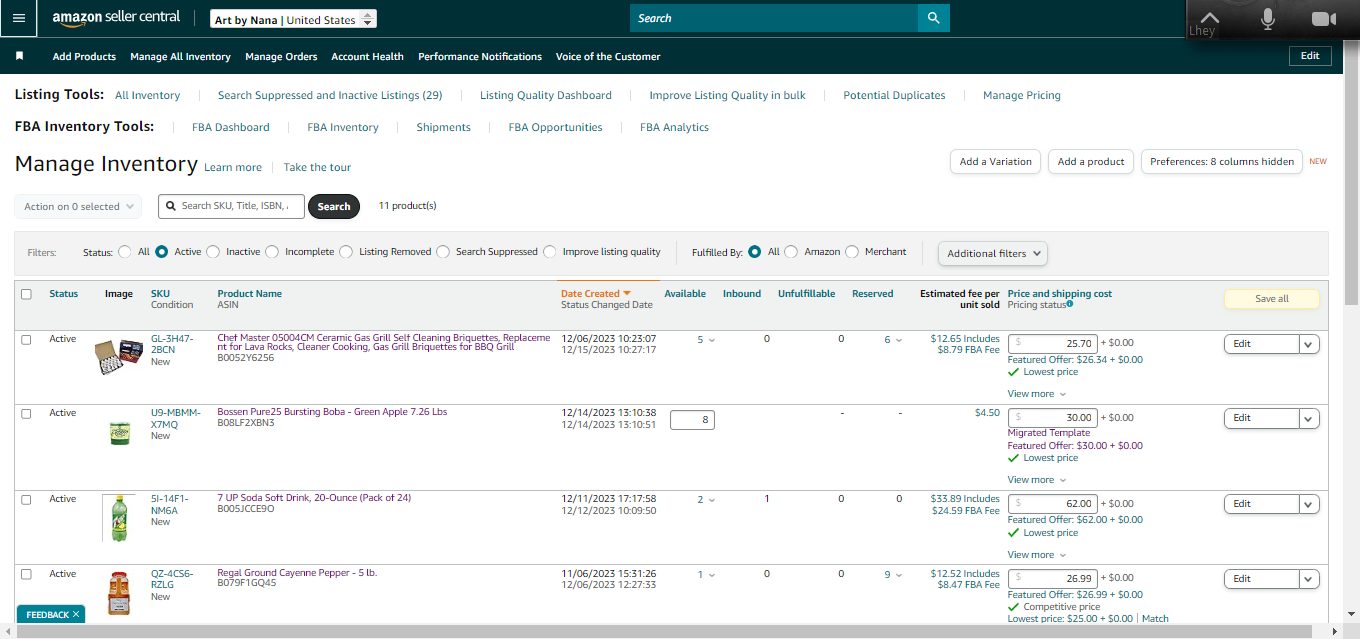Open the hamburger main menu

(19, 18)
